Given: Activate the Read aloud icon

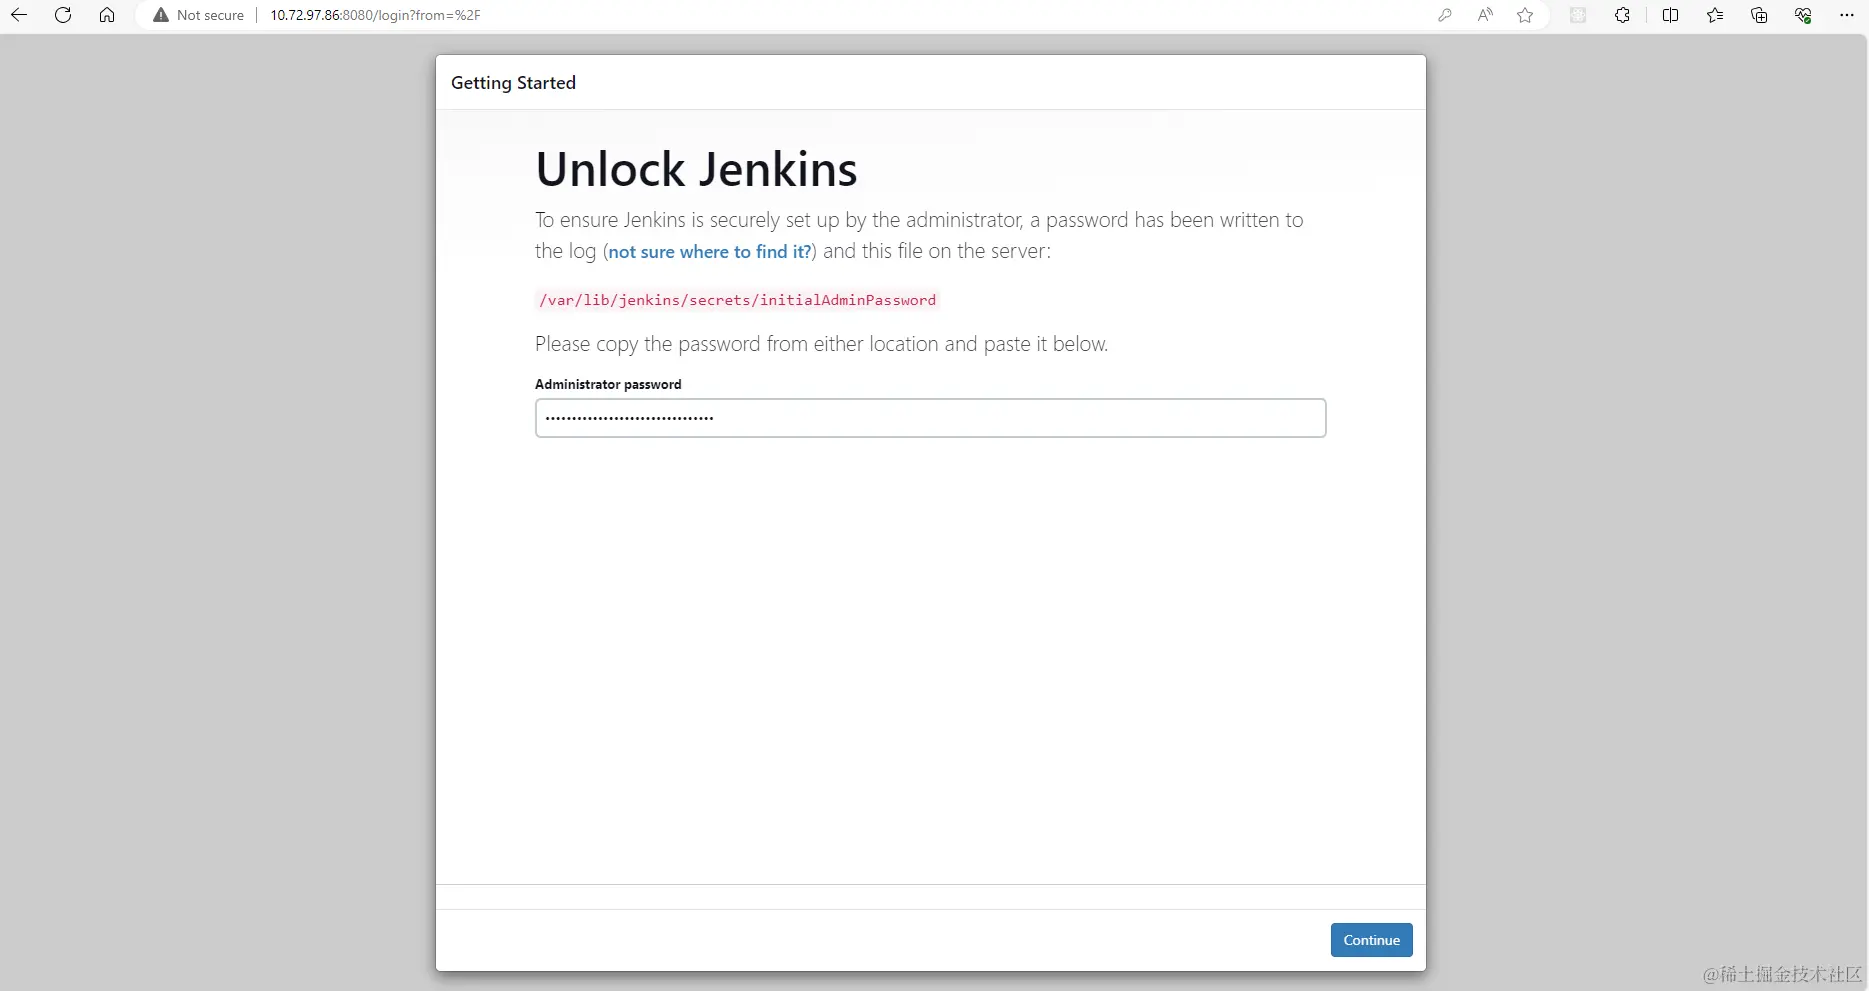Looking at the screenshot, I should coord(1485,15).
